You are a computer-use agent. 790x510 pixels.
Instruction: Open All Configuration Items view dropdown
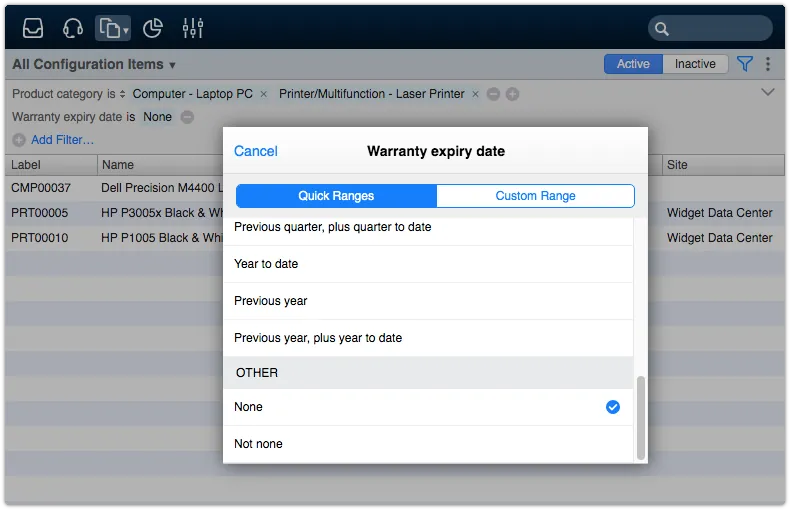(94, 65)
